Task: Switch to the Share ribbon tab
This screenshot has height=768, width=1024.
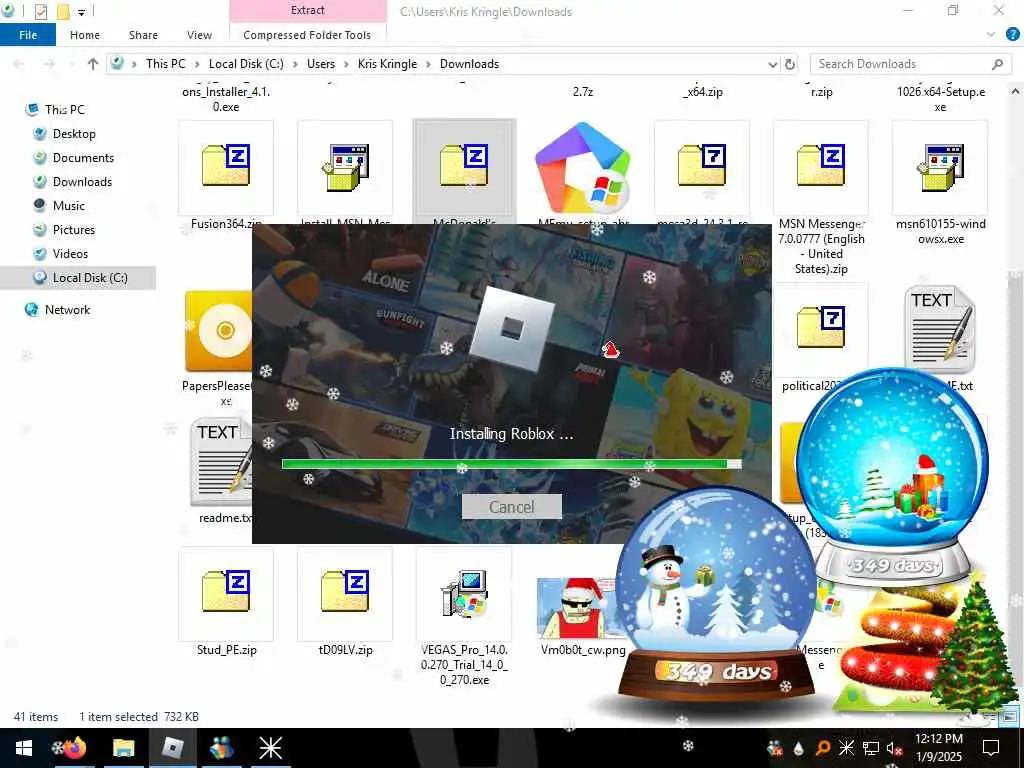Action: point(143,35)
